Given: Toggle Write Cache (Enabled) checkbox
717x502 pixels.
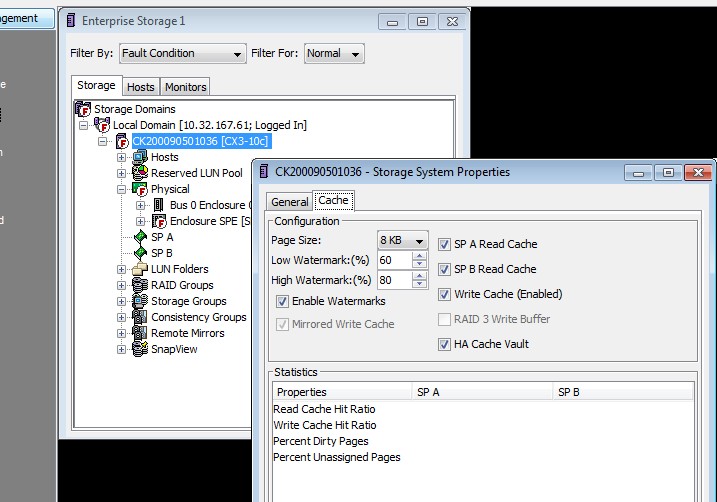Looking at the screenshot, I should click(444, 294).
